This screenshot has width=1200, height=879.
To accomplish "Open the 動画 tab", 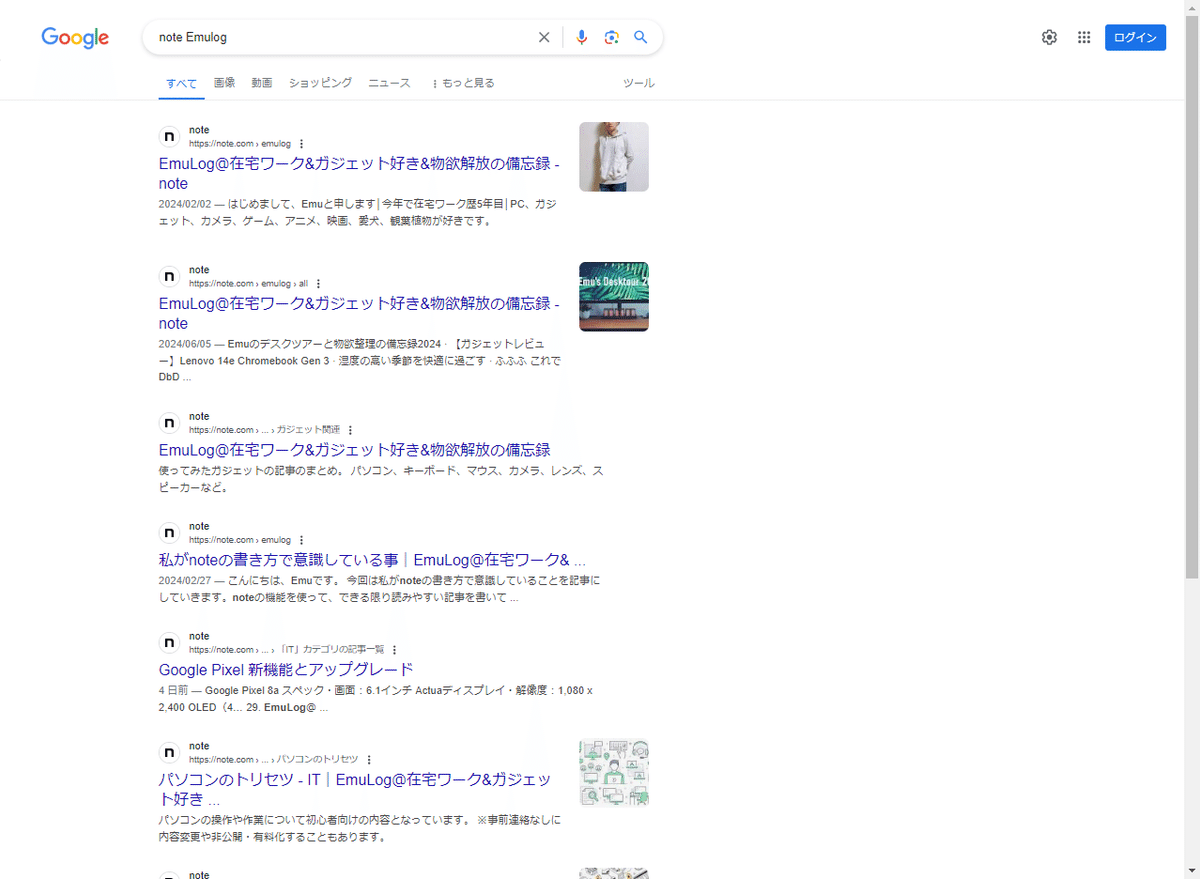I will (261, 83).
